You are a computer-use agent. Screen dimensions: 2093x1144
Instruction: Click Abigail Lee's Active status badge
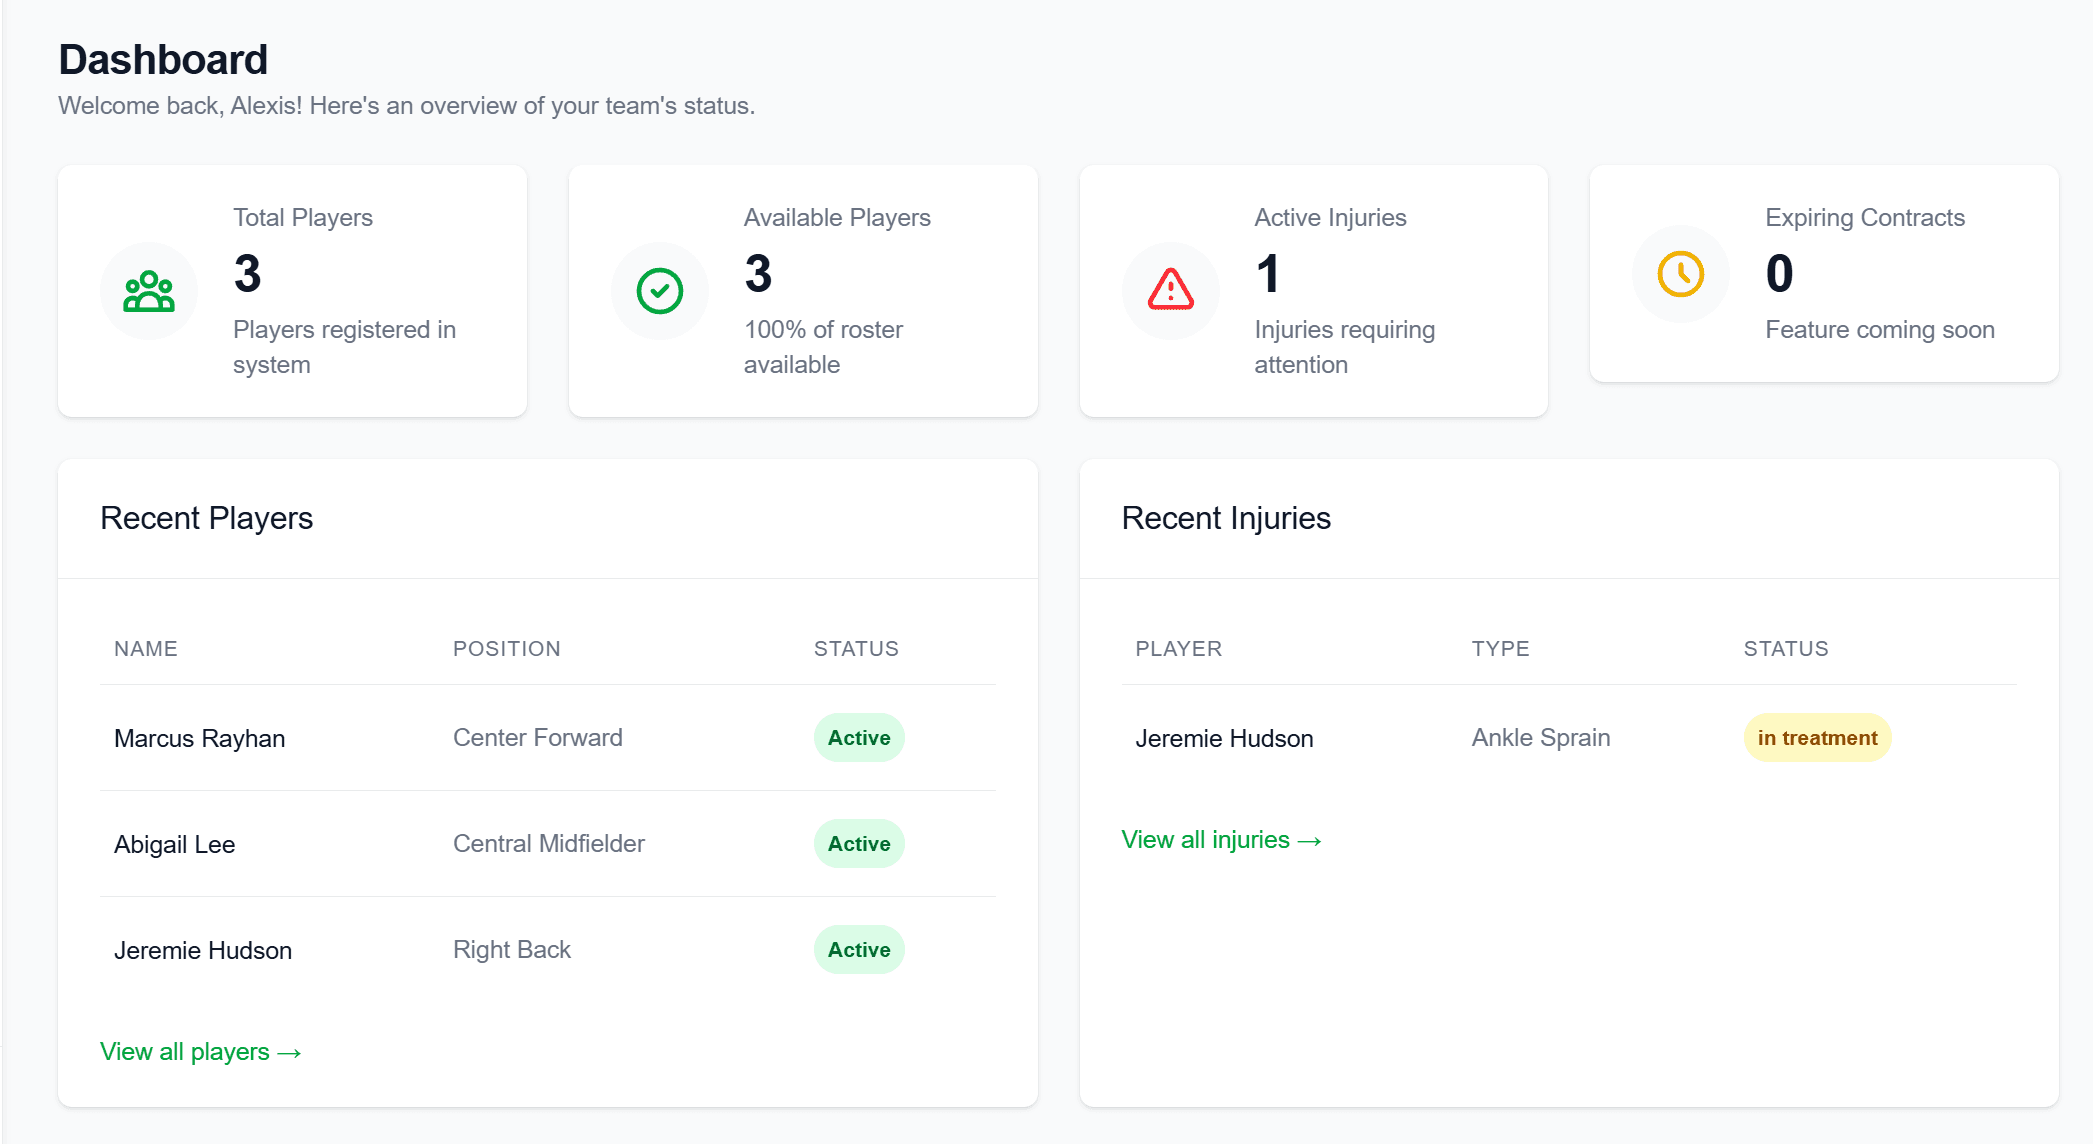(858, 843)
